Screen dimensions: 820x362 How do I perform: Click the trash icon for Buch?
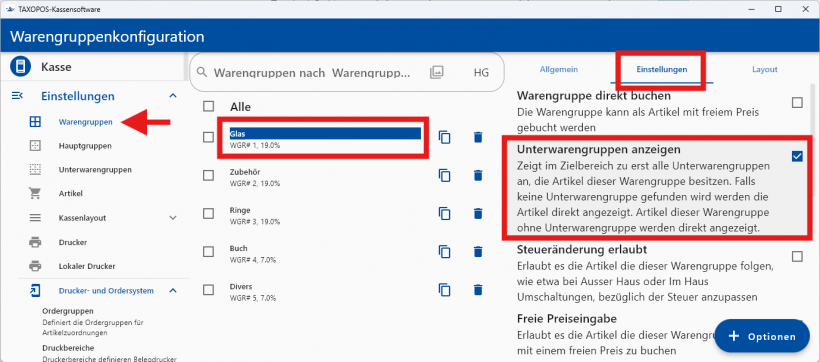click(477, 252)
